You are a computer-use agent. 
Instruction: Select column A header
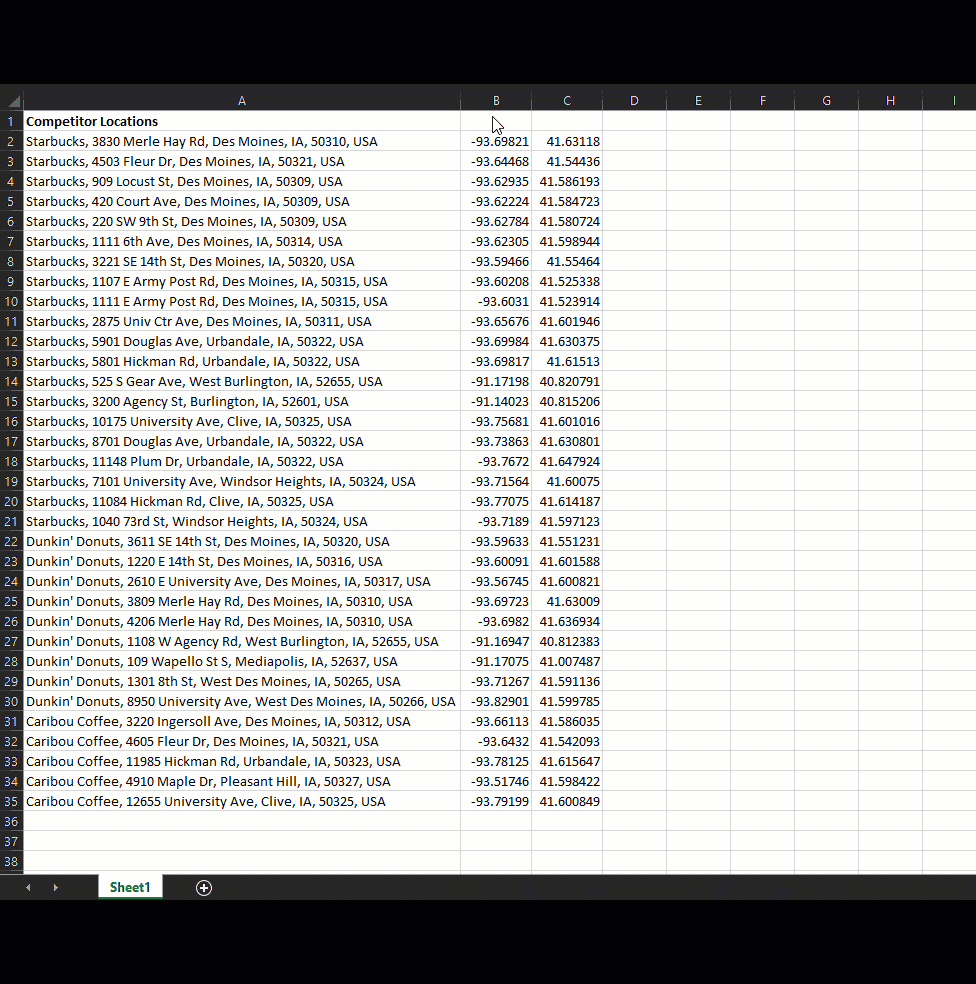(x=242, y=100)
